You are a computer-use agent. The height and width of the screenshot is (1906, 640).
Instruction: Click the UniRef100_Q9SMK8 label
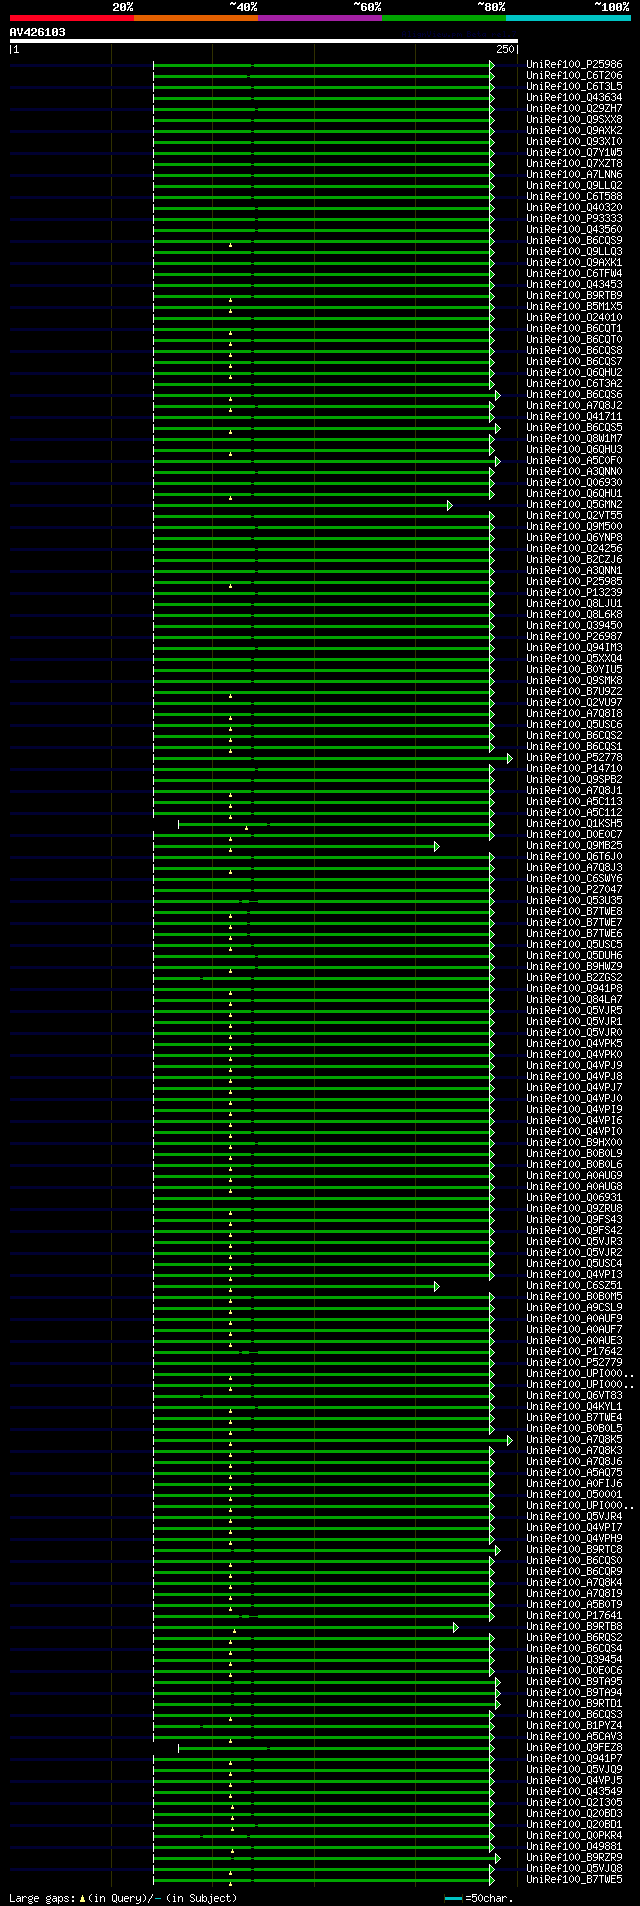pos(574,681)
